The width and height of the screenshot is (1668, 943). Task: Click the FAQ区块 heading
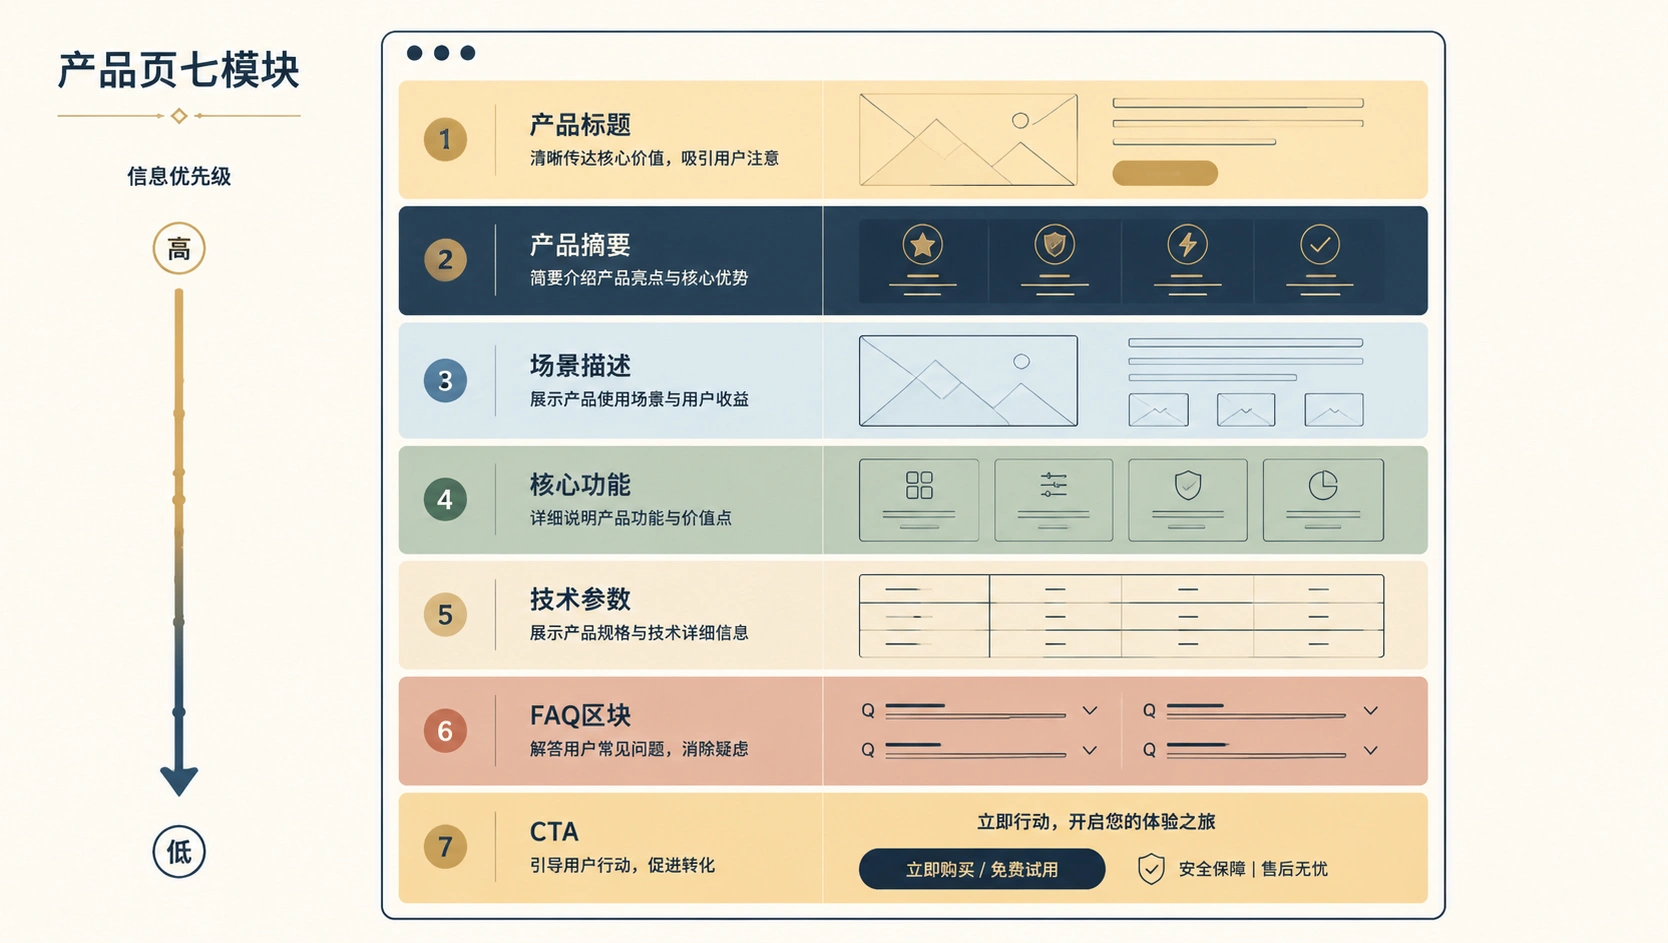pos(580,716)
